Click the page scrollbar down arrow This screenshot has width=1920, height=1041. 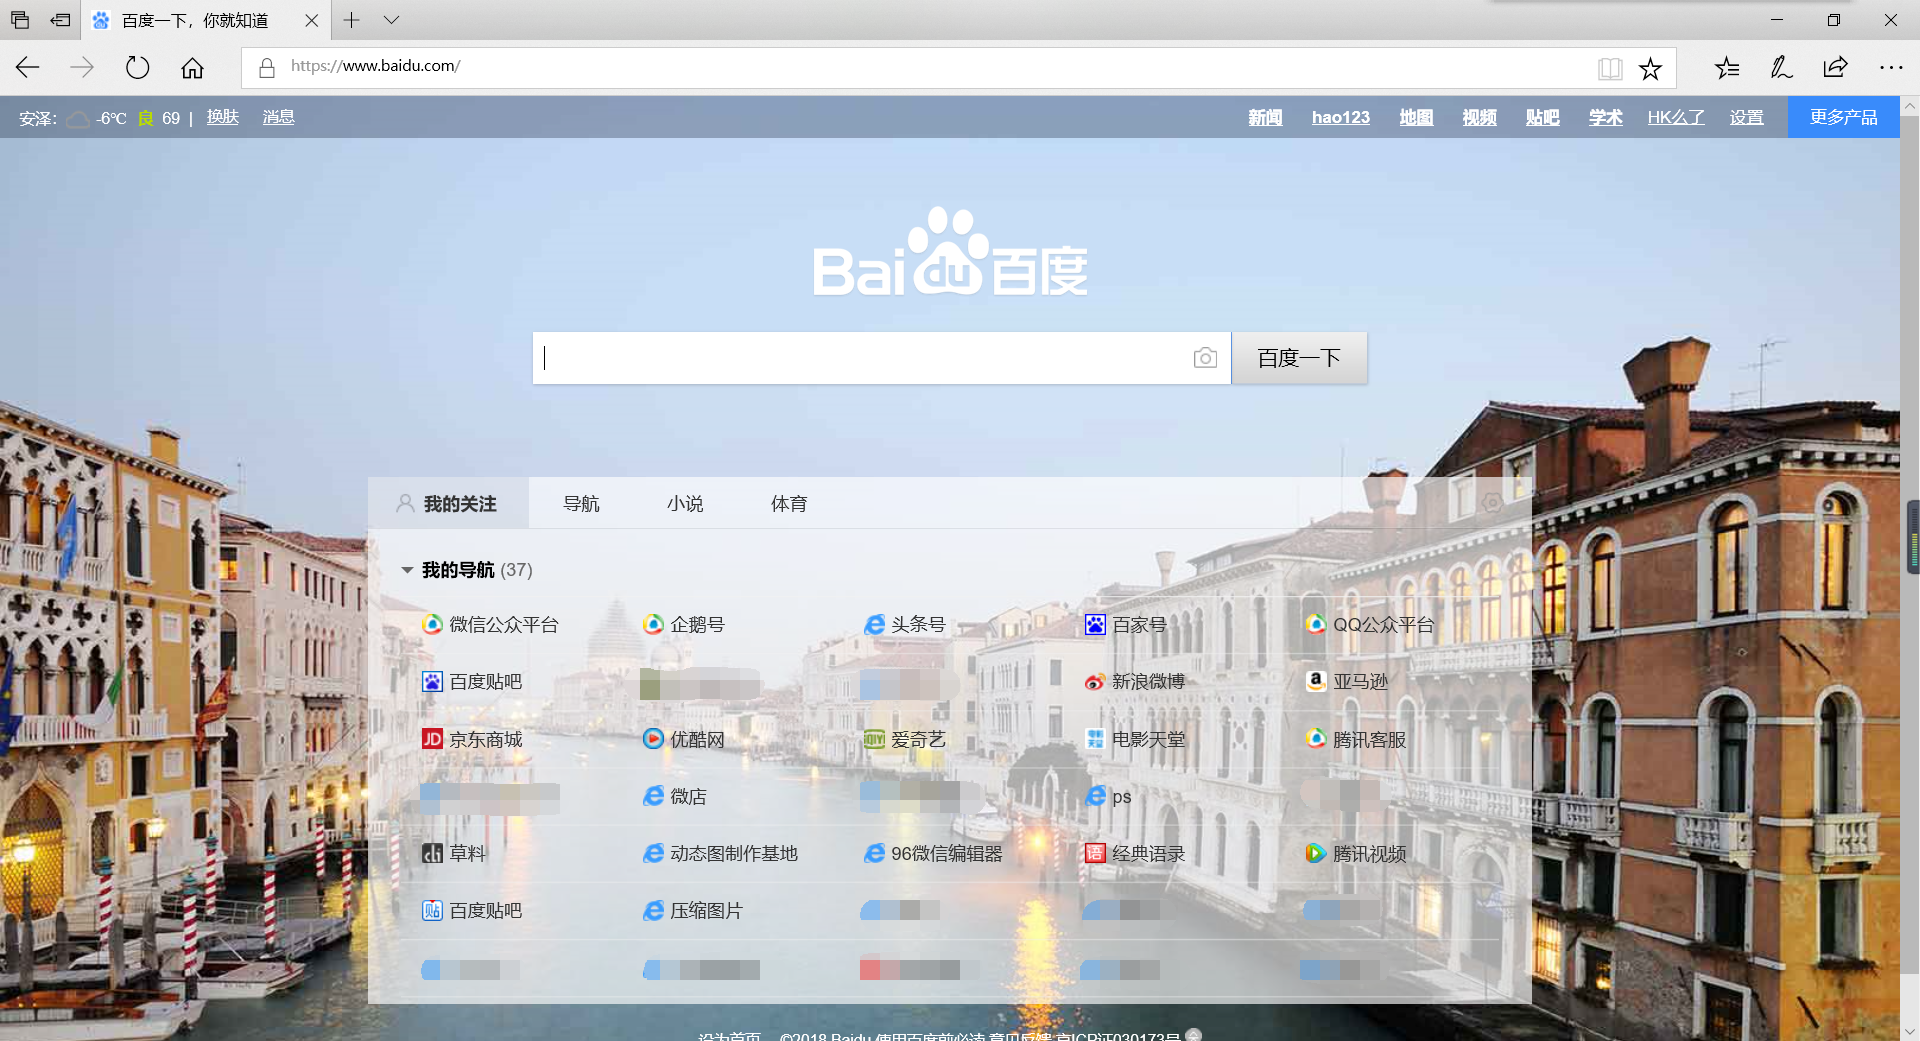click(1909, 1031)
